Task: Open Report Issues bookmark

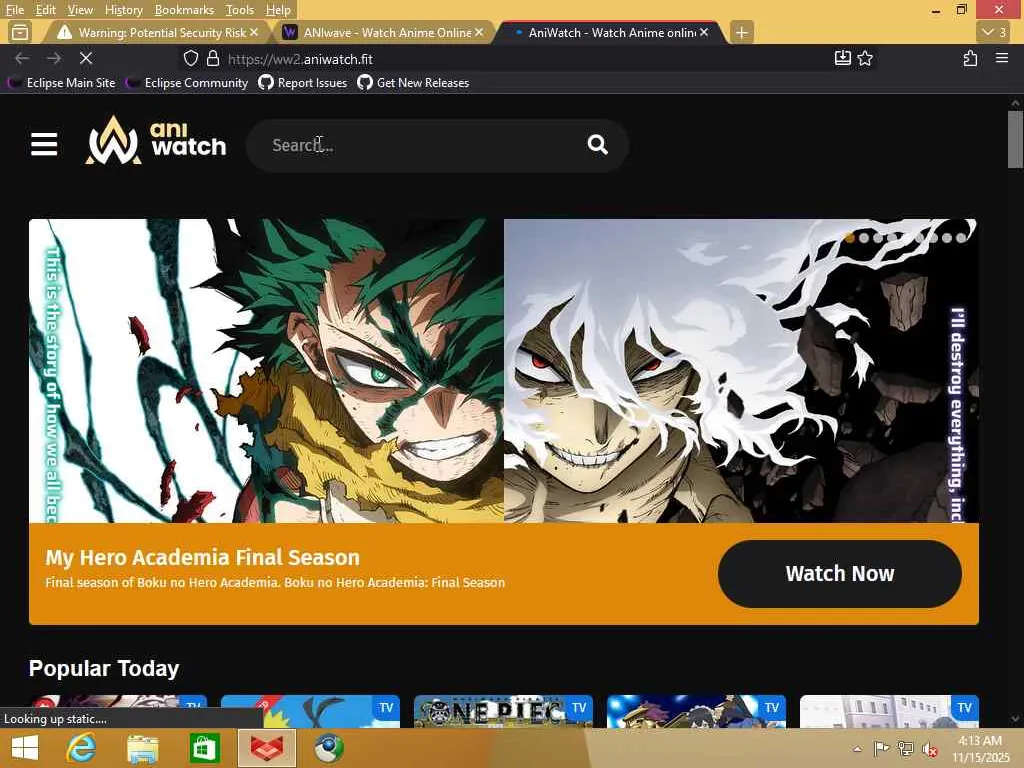Action: [x=302, y=83]
